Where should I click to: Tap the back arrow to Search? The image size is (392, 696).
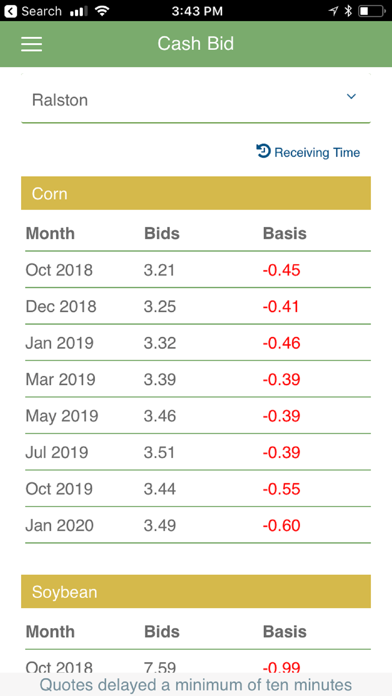[x=11, y=11]
